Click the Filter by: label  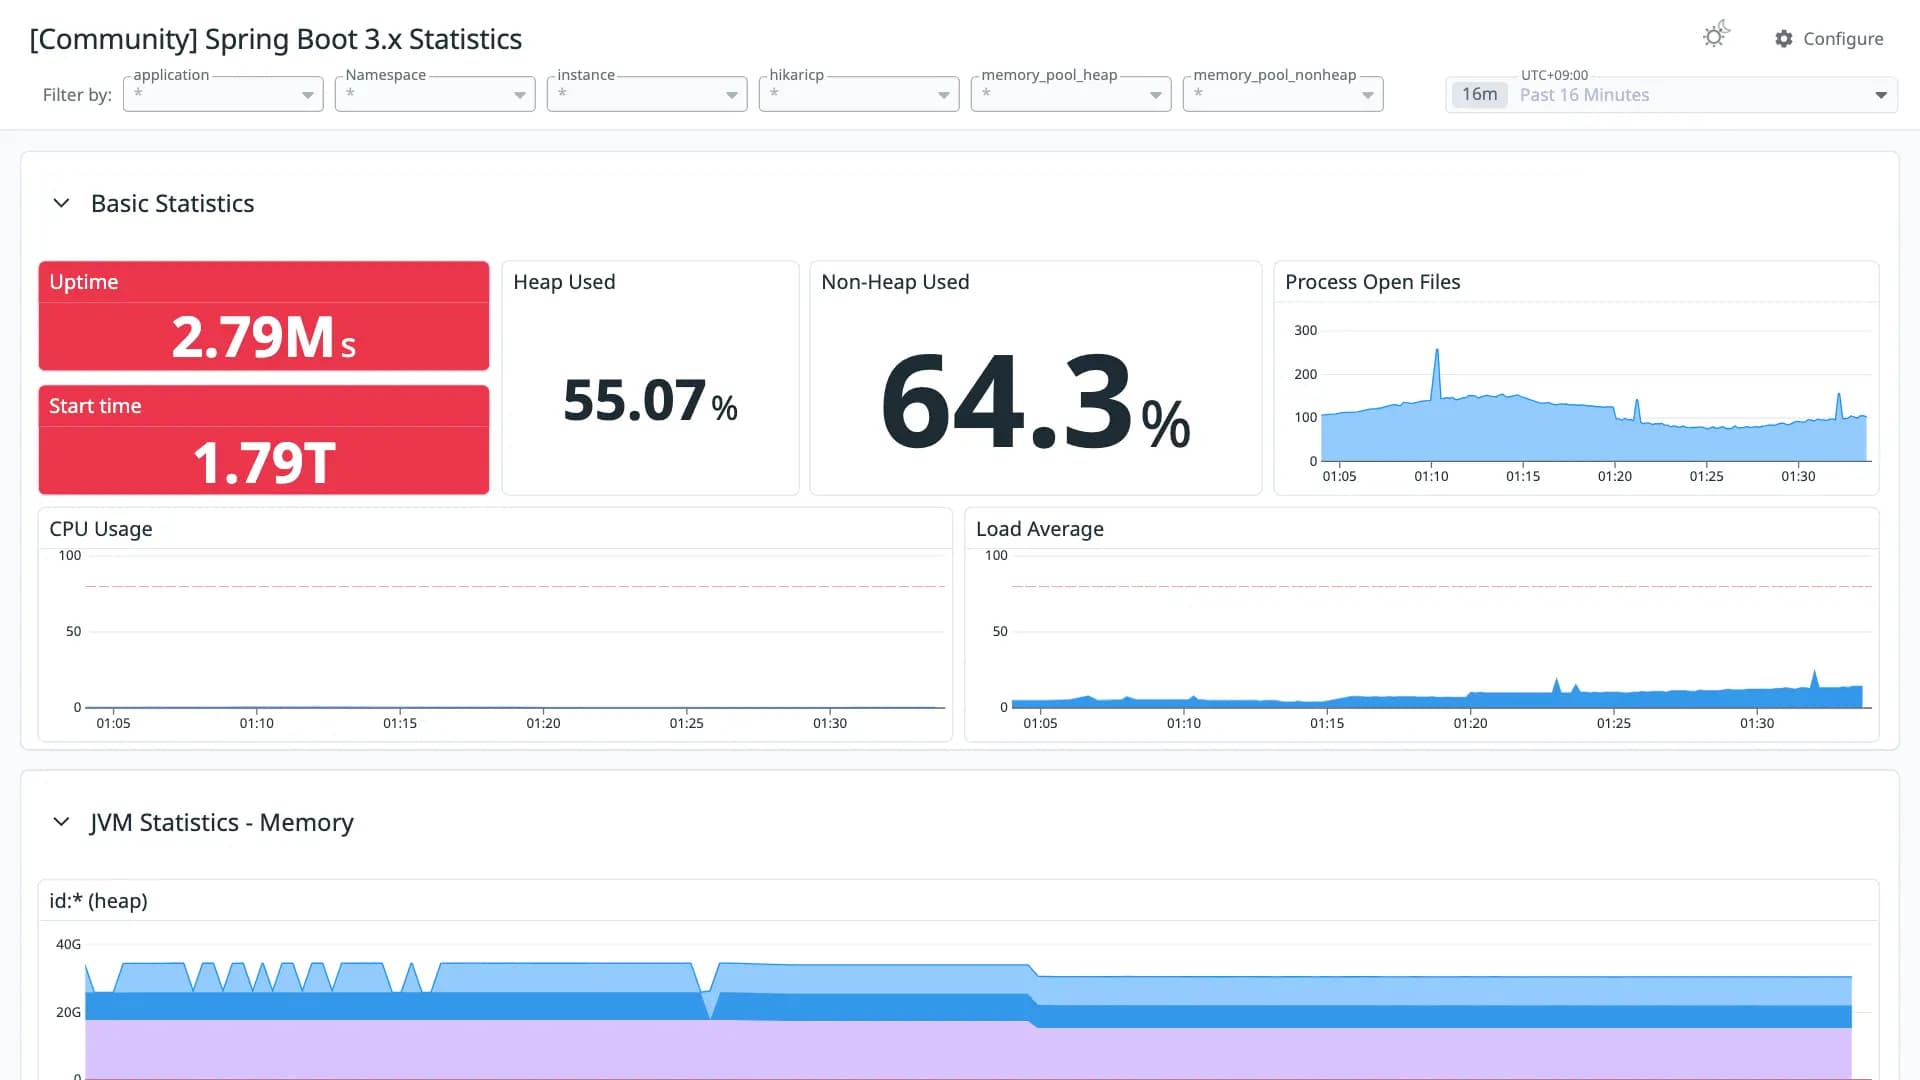pos(77,95)
